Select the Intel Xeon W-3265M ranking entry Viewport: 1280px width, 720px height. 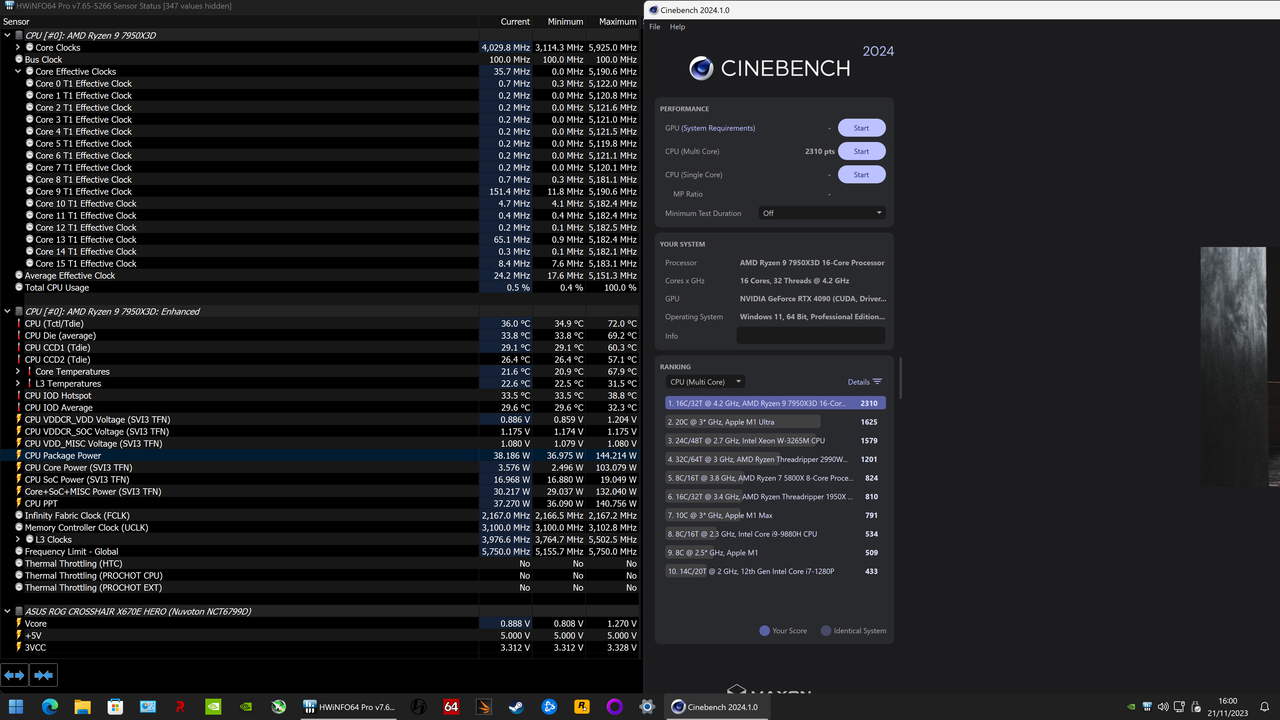775,440
